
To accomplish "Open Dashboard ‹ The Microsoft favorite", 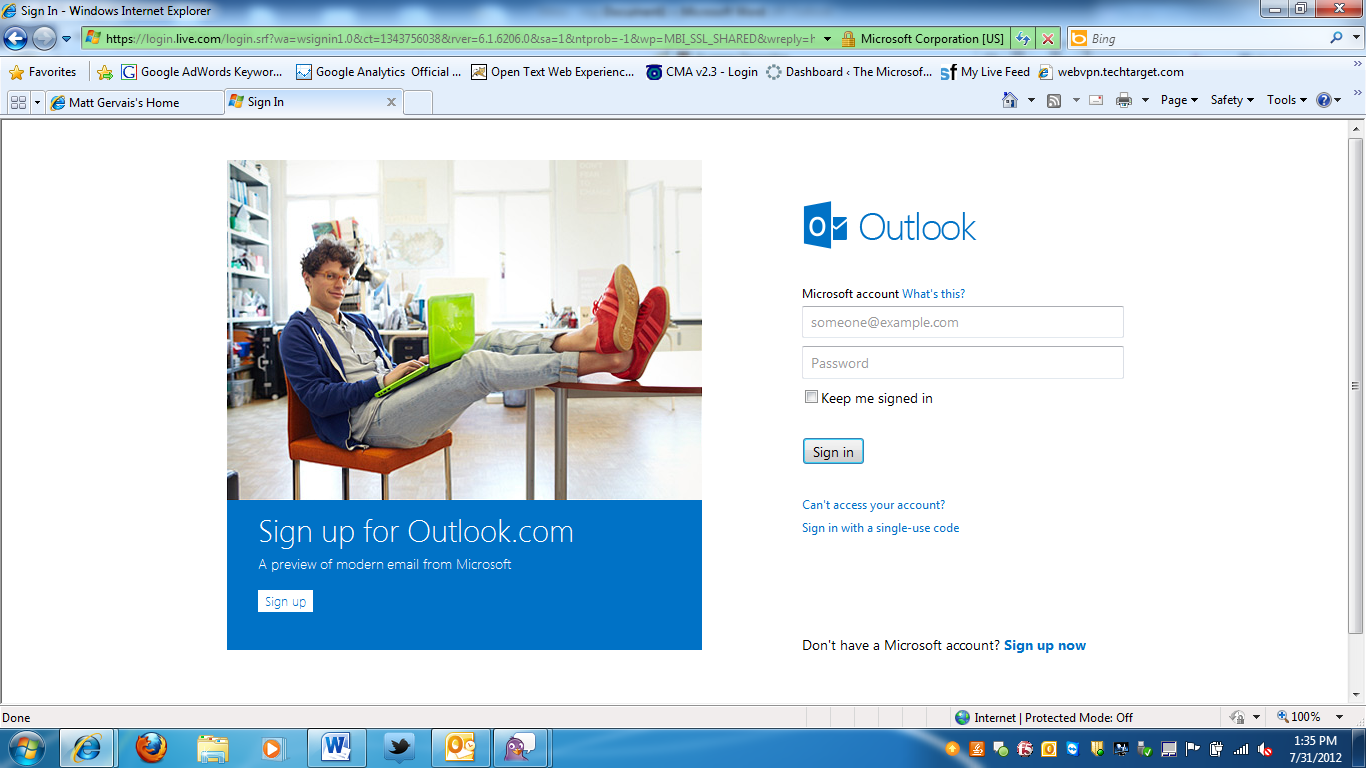I will [x=849, y=72].
